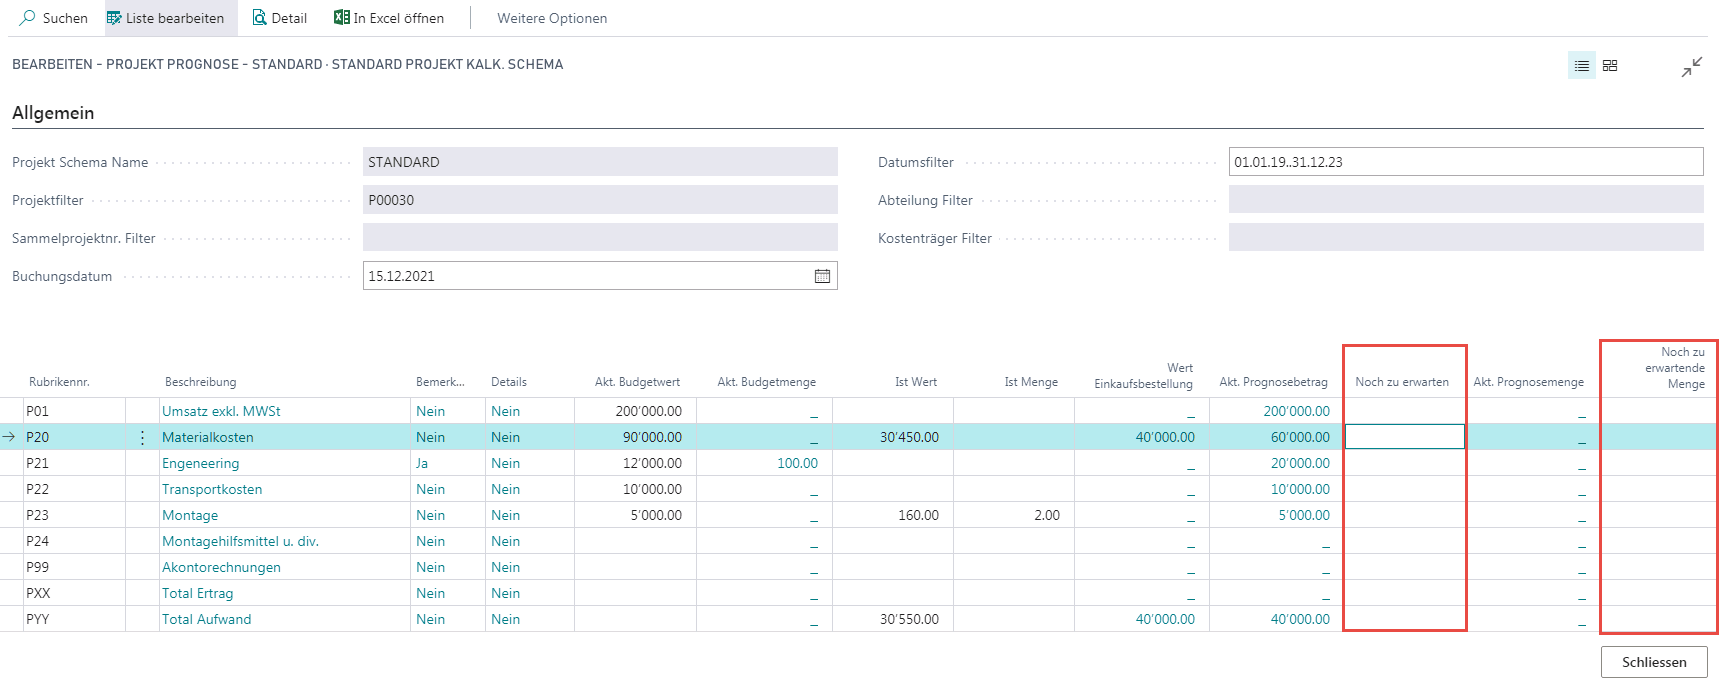This screenshot has width=1719, height=688.
Task: Click the Datumsfilter input field
Action: pos(1466,162)
